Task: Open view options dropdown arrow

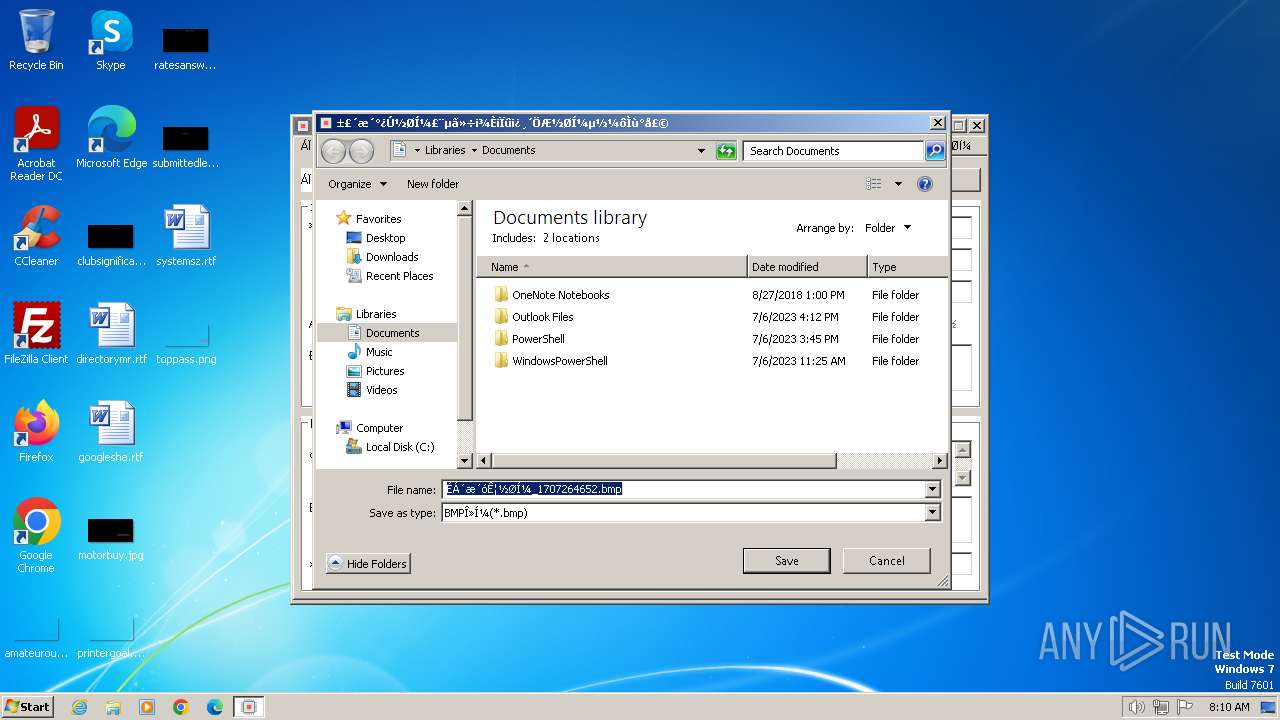Action: [x=898, y=184]
